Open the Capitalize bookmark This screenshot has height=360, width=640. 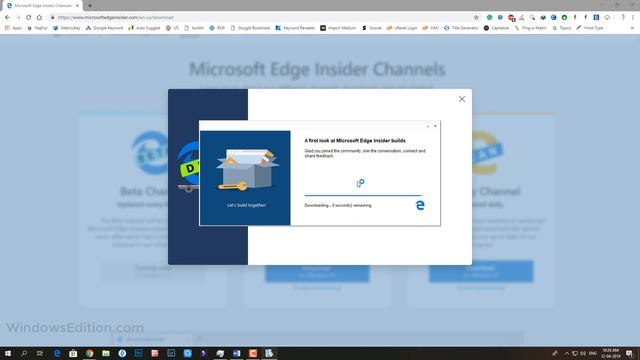(x=496, y=28)
